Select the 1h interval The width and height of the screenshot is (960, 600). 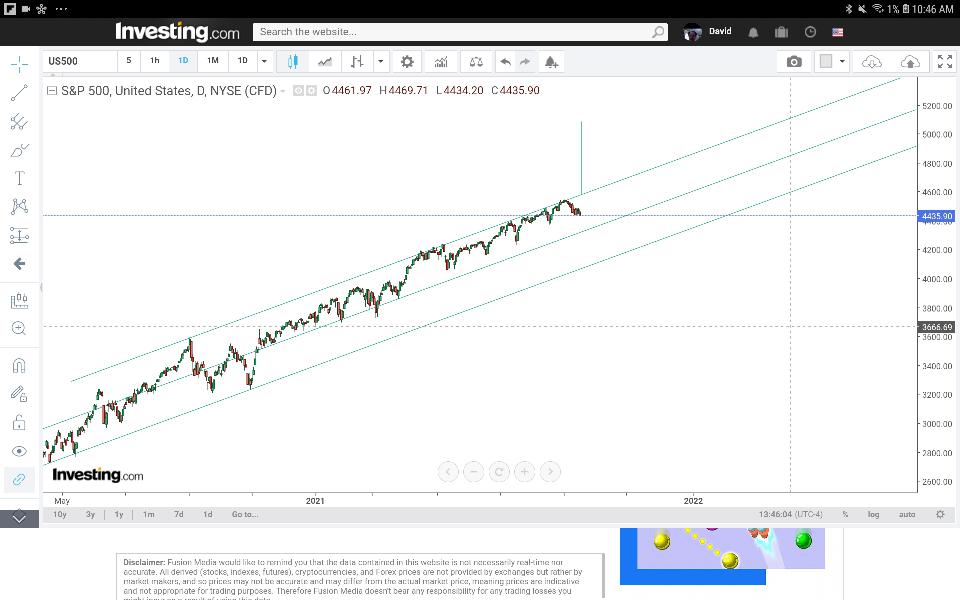(x=155, y=61)
